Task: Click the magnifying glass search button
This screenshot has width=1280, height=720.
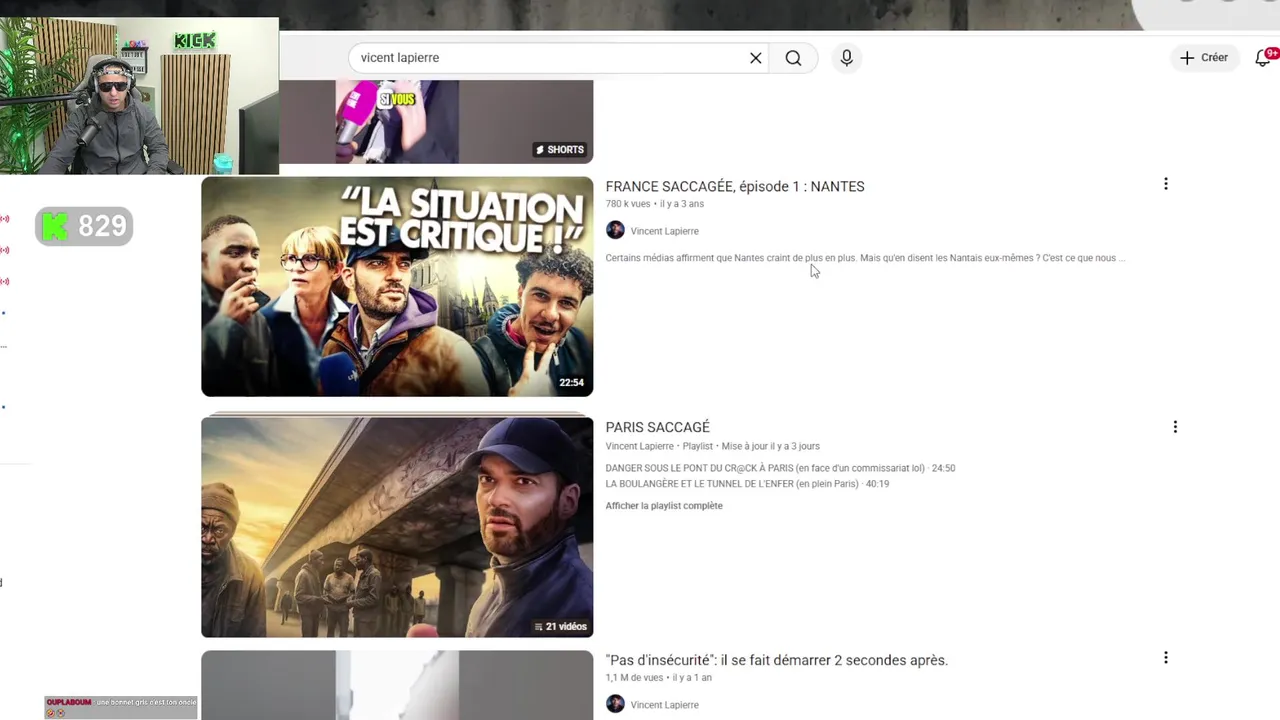Action: click(793, 58)
